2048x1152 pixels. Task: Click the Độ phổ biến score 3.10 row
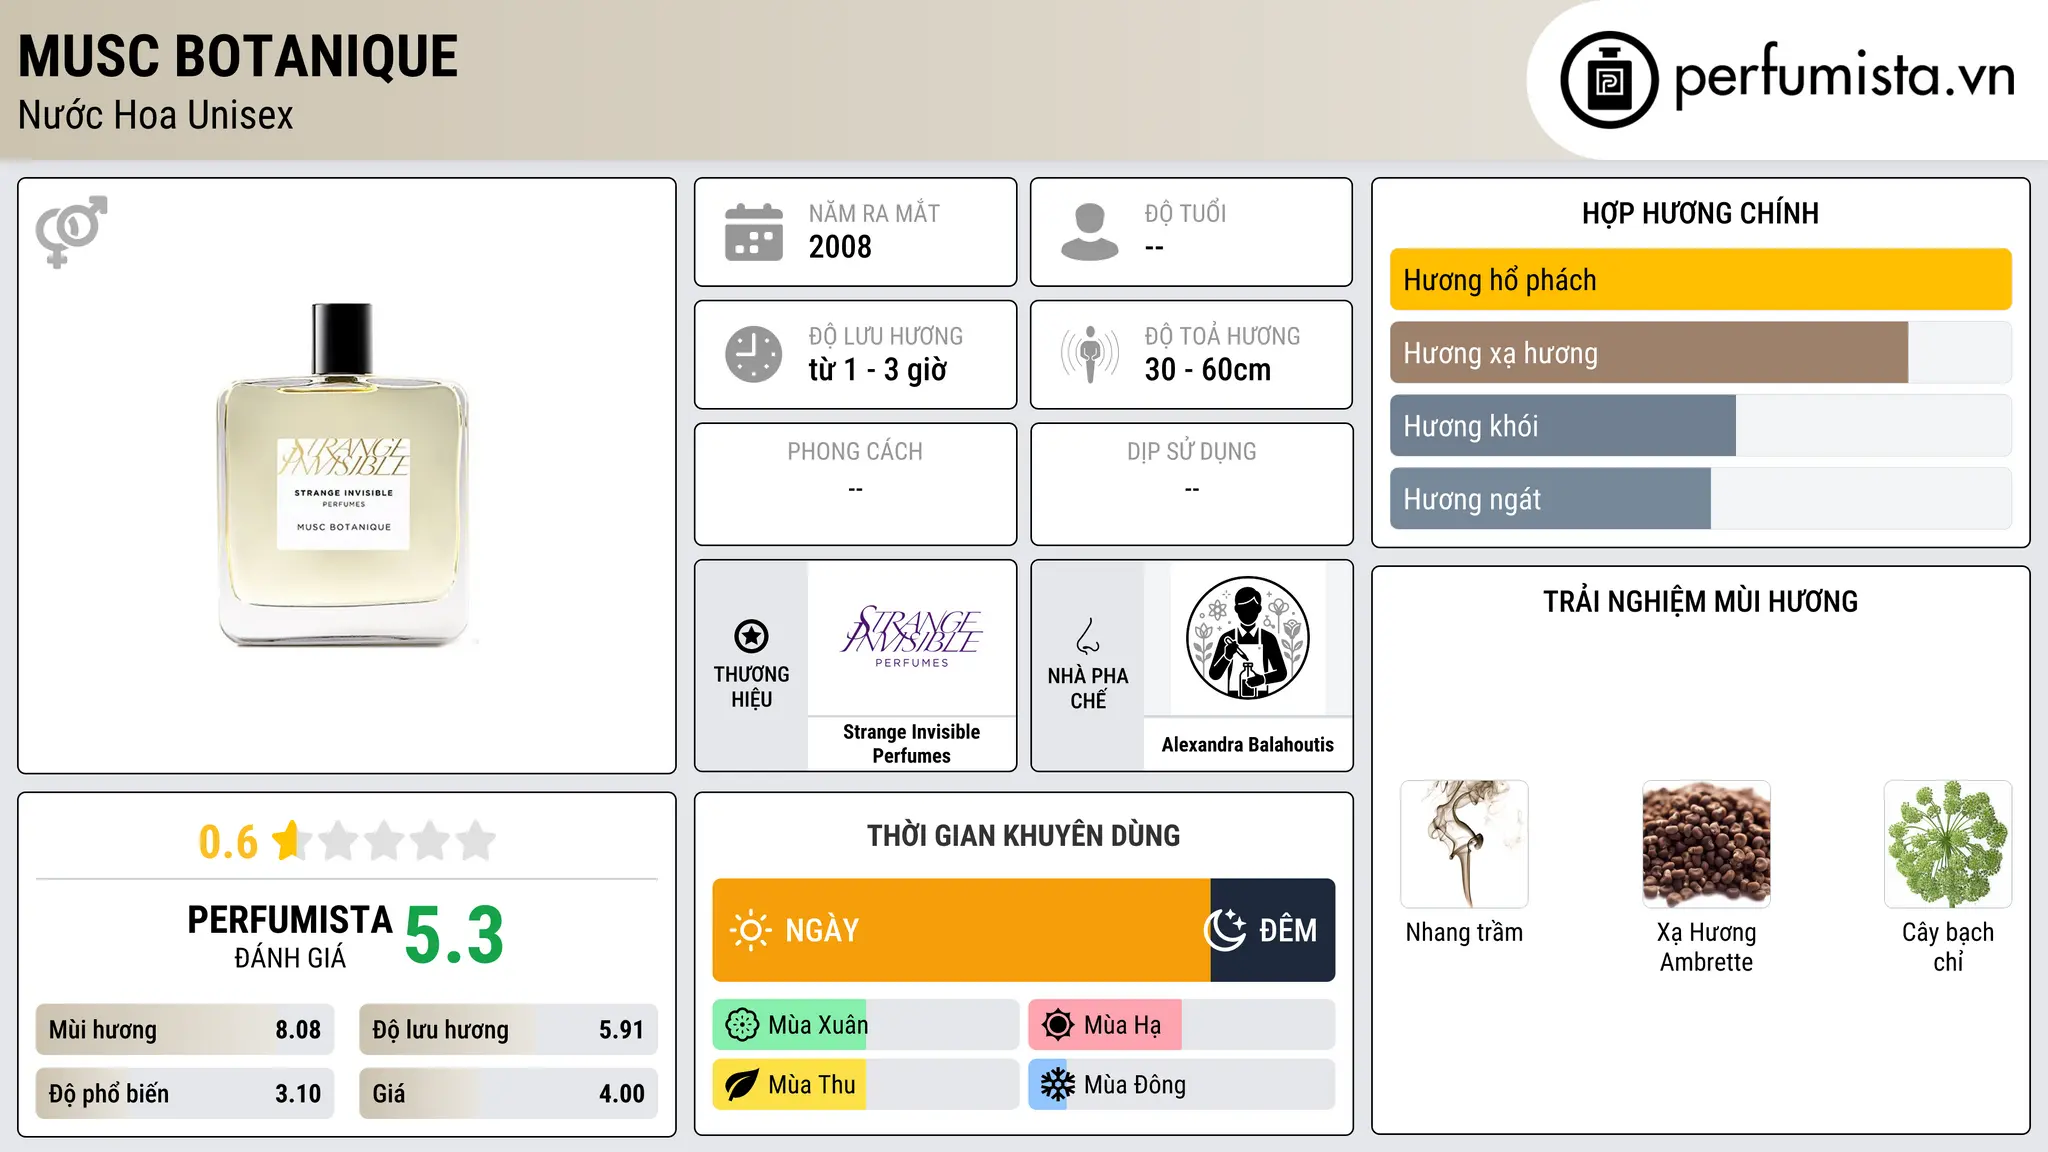(185, 1093)
